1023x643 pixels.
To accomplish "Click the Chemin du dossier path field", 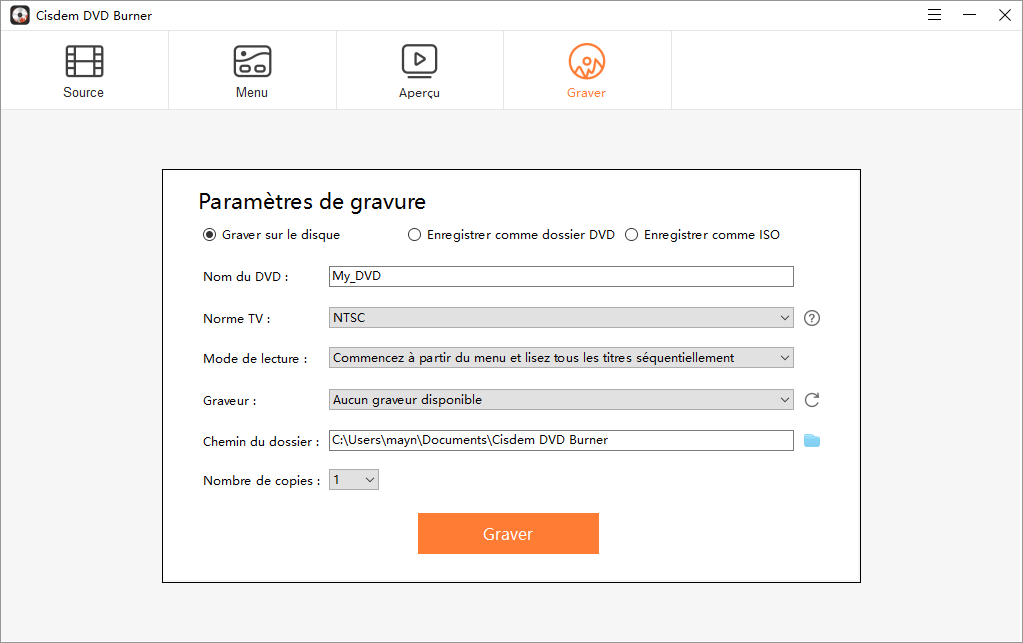I will 561,440.
